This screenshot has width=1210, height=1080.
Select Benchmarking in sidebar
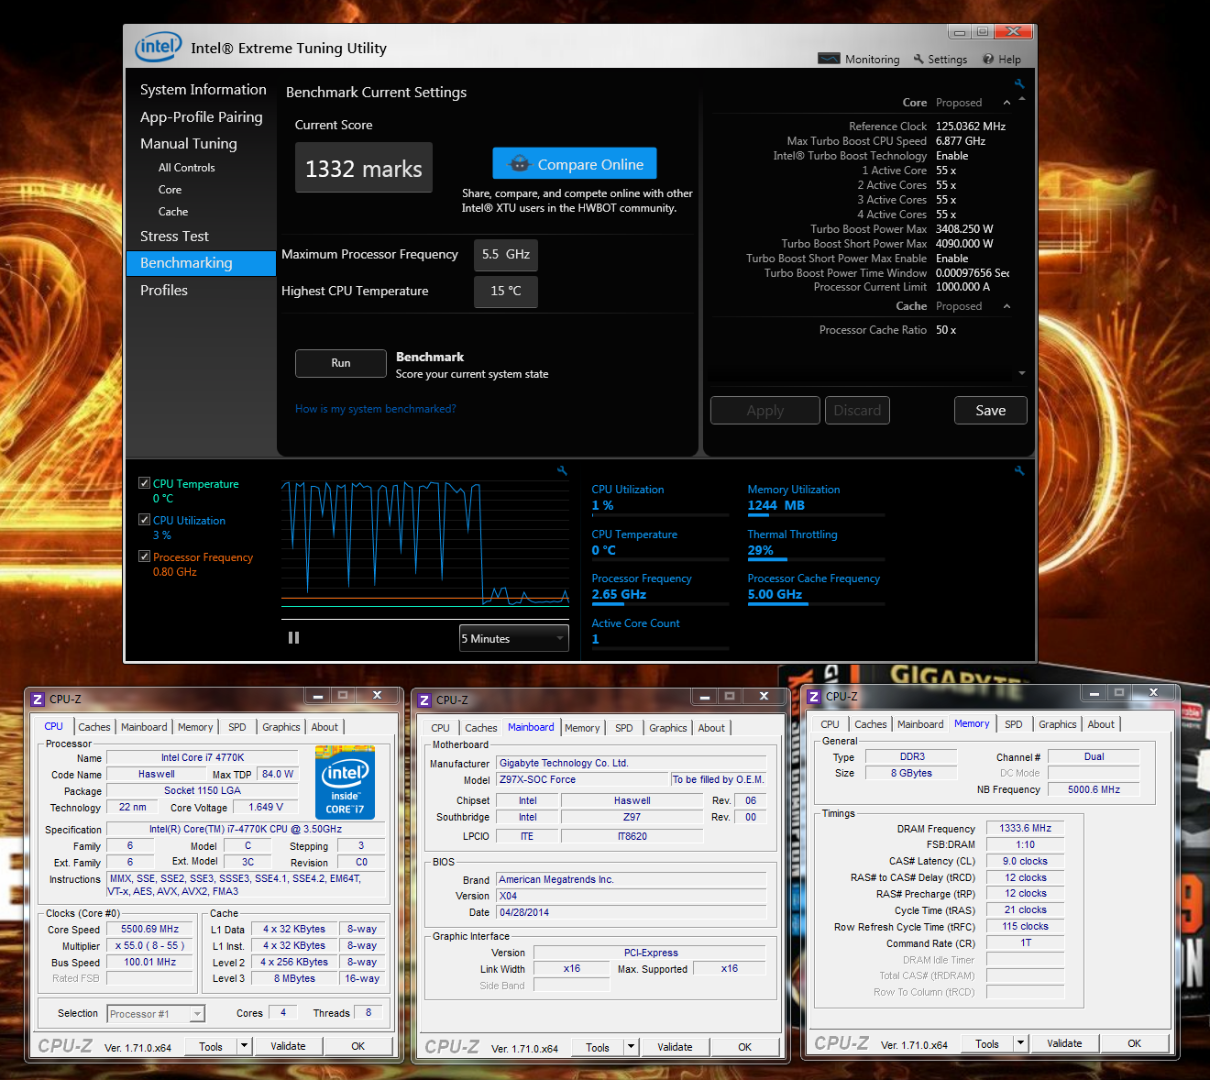[x=201, y=263]
